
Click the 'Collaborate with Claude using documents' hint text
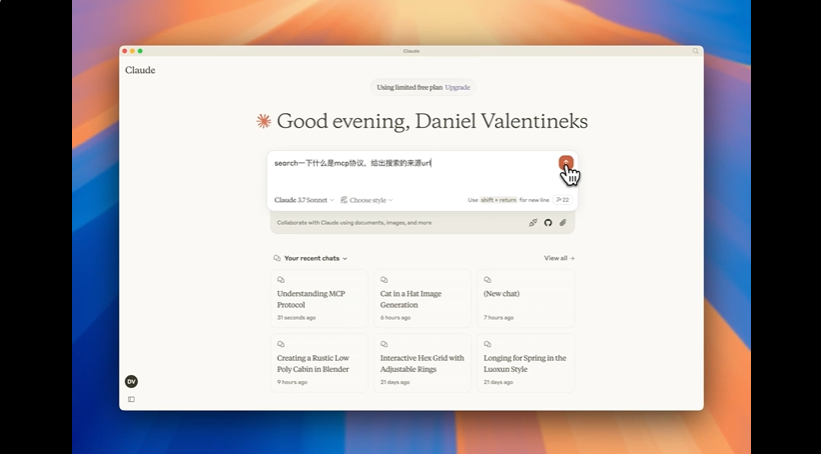pyautogui.click(x=354, y=223)
